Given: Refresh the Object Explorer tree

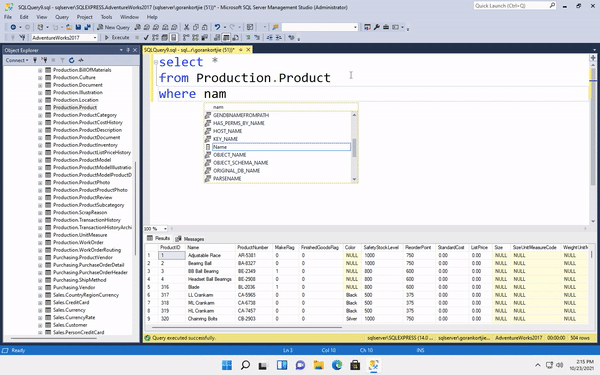Looking at the screenshot, I should pyautogui.click(x=72, y=60).
